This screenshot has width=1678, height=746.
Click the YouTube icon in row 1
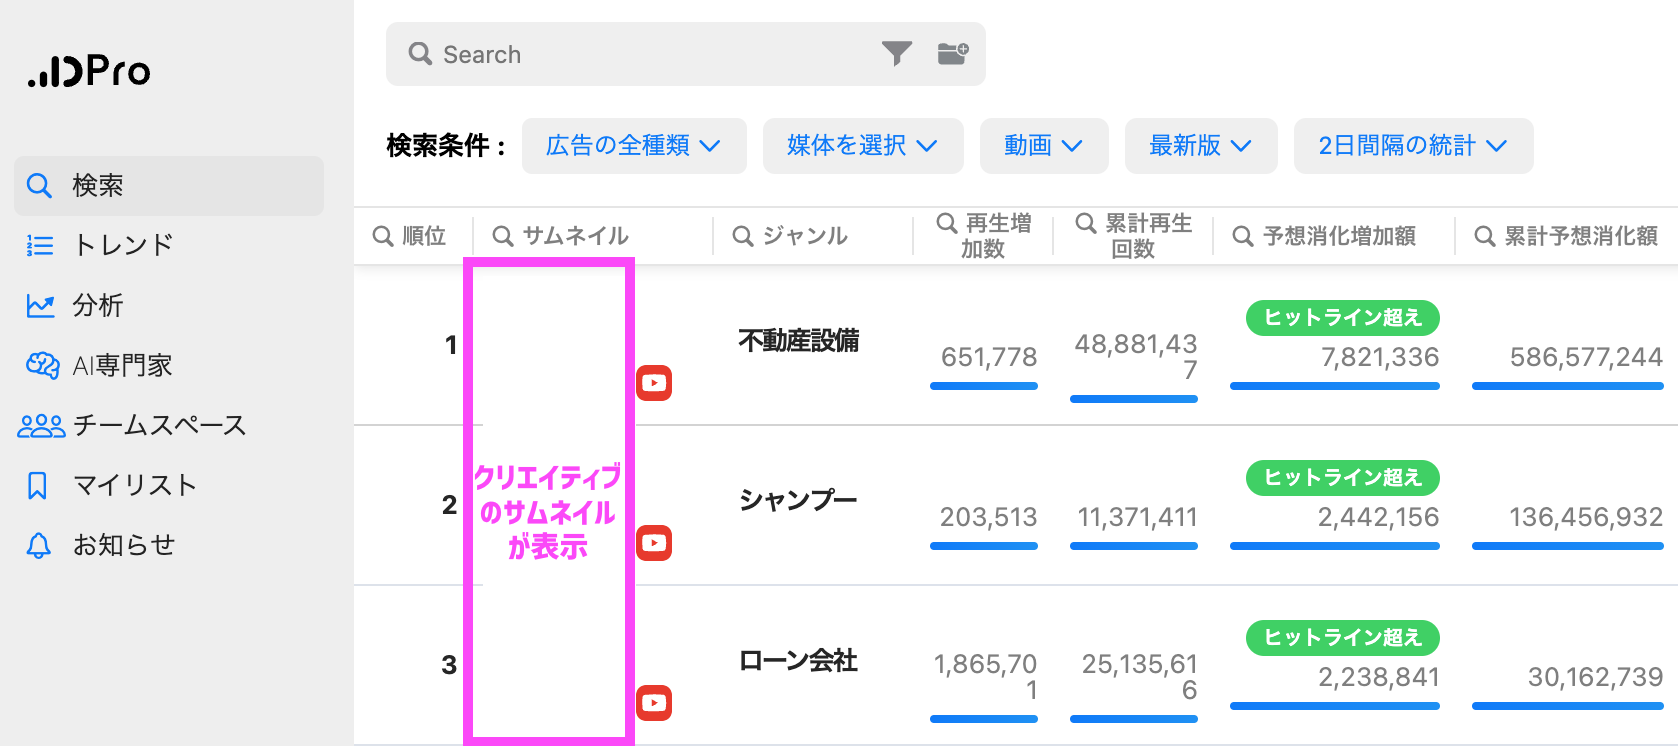point(654,383)
